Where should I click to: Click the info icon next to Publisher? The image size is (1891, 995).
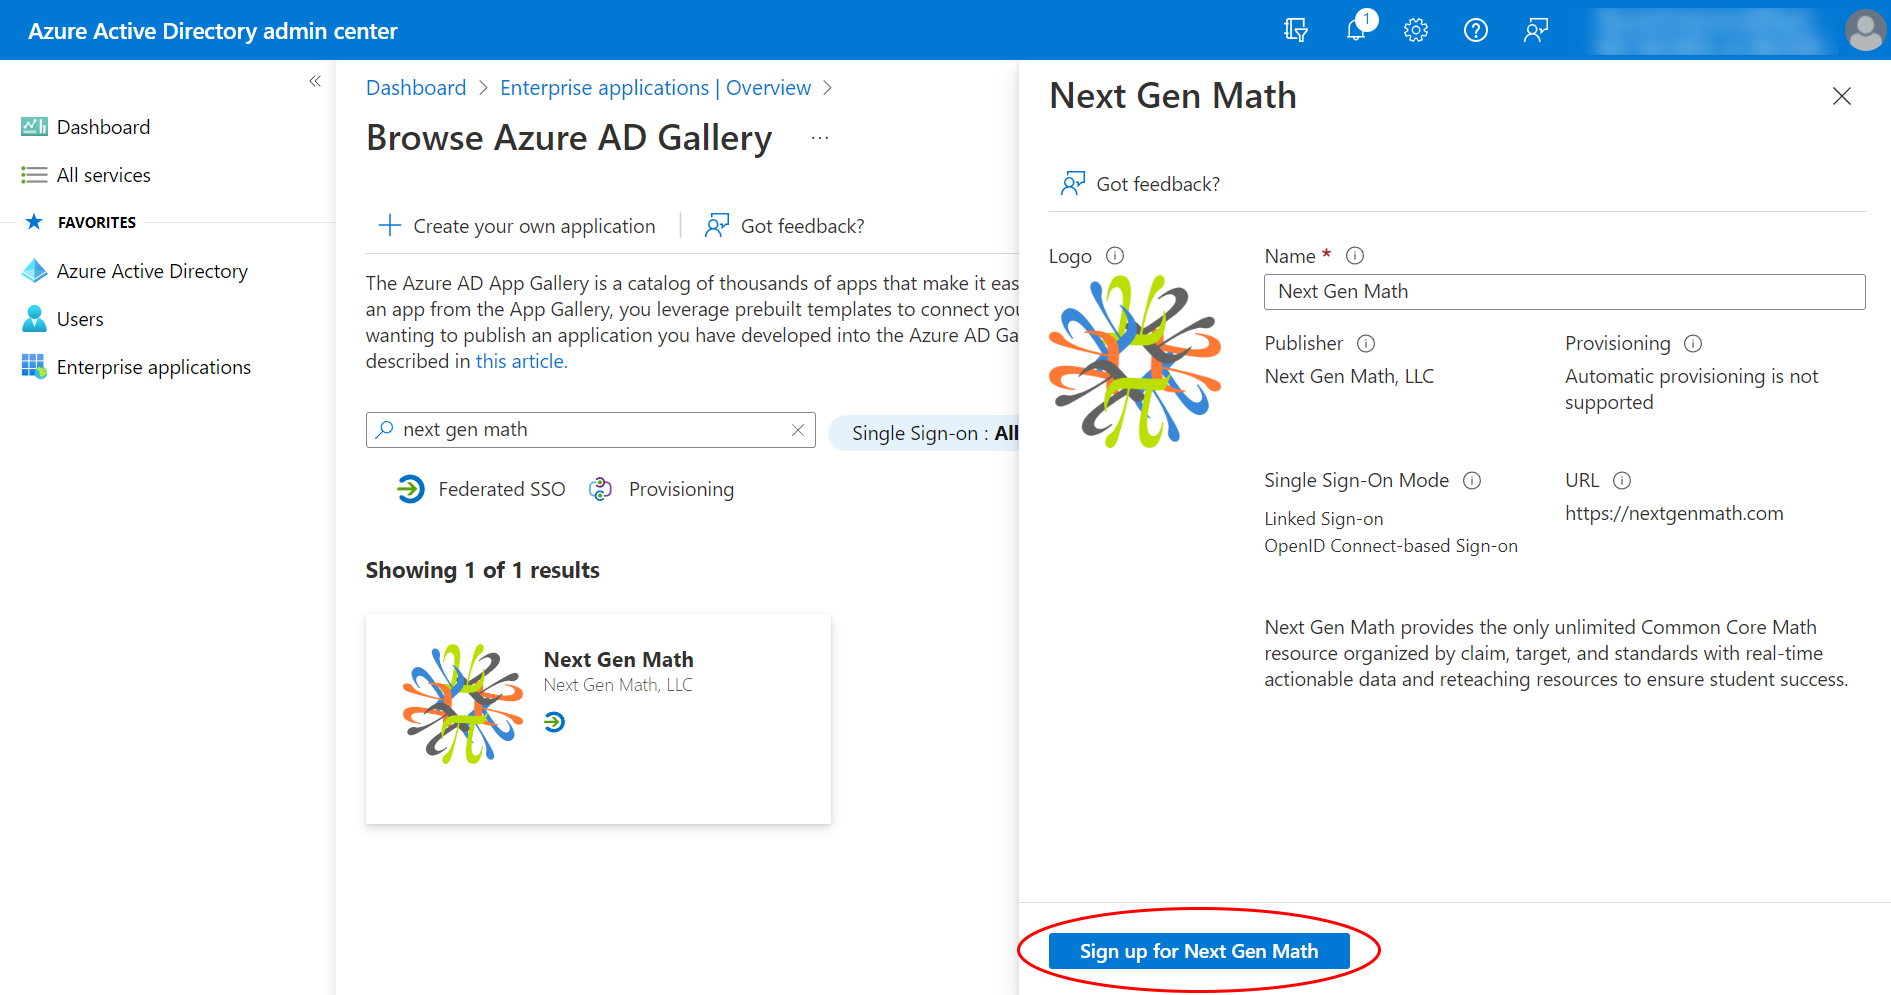coord(1366,344)
